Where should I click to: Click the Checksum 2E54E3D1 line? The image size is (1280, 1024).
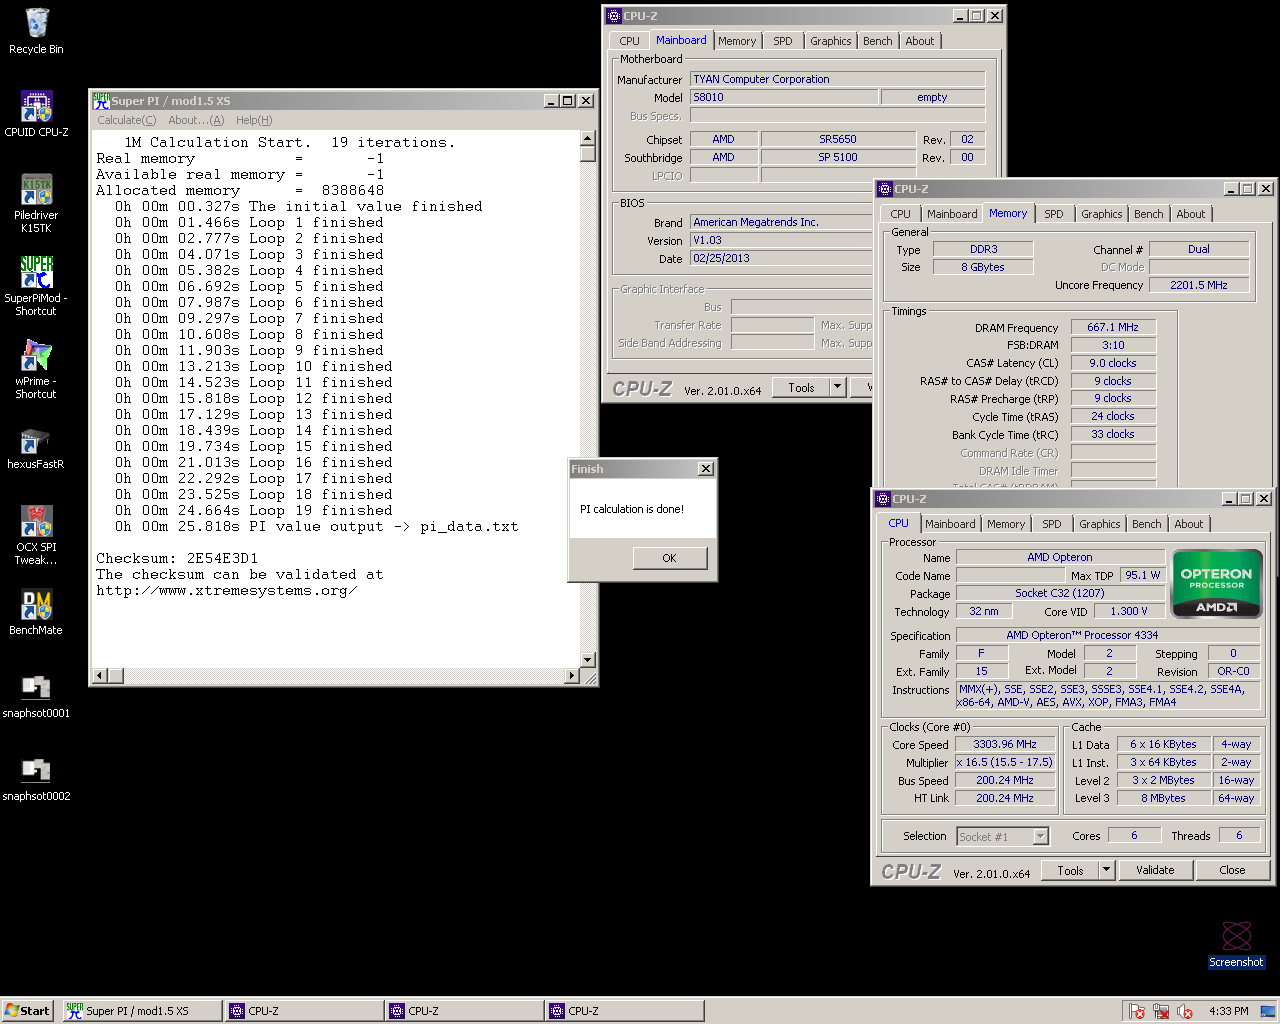[x=177, y=558]
